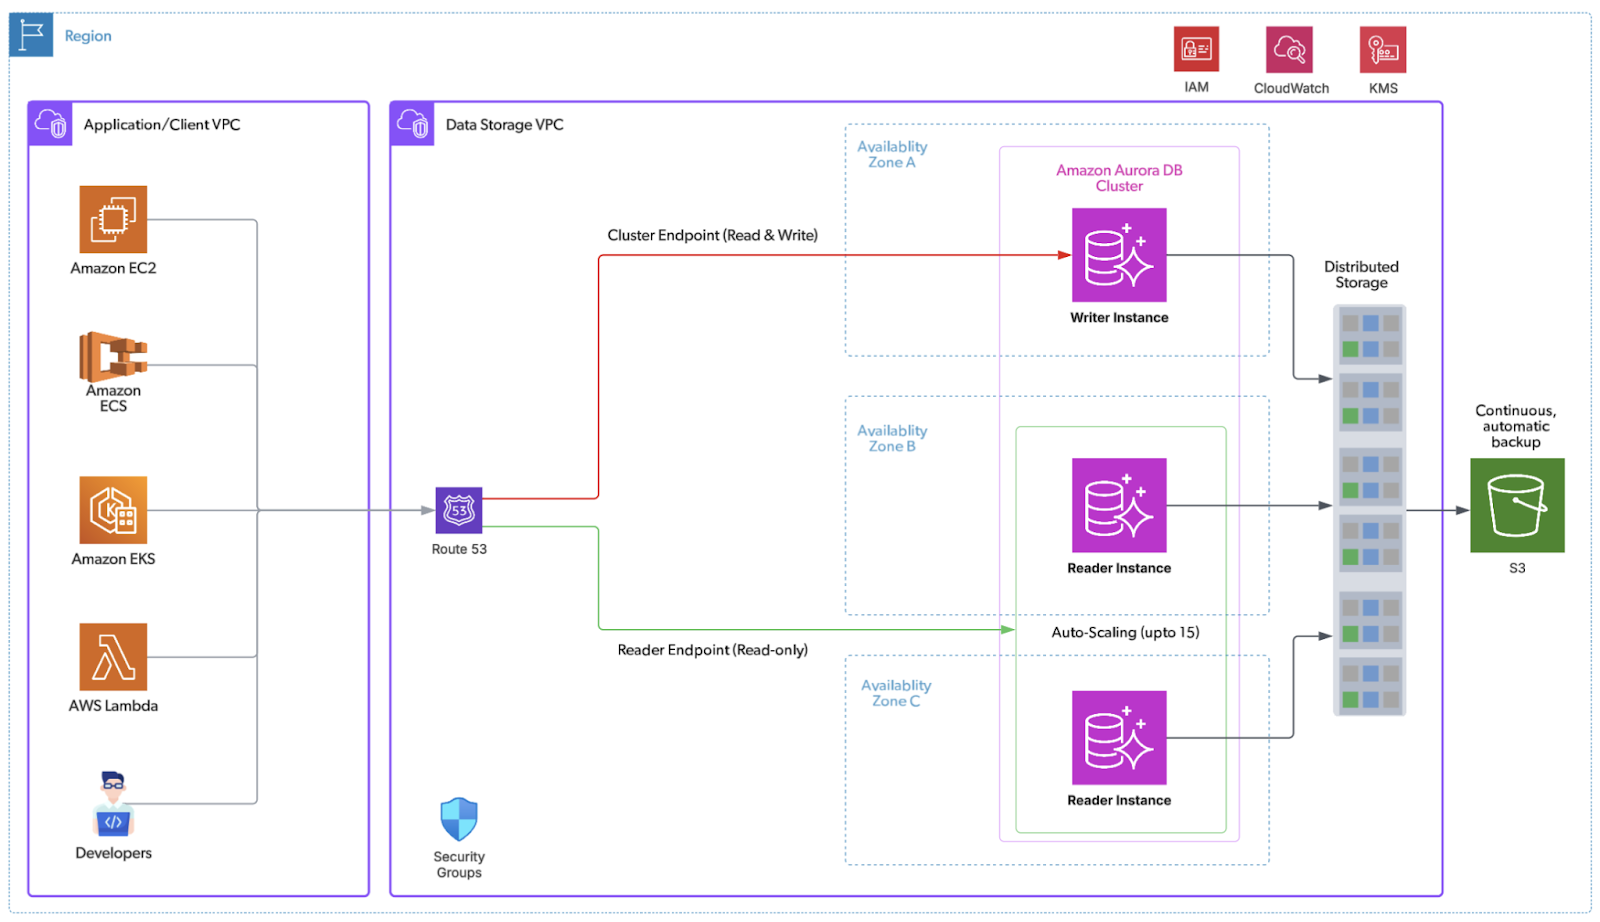
Task: Click the 'Route 53' caption
Action: pos(459,549)
